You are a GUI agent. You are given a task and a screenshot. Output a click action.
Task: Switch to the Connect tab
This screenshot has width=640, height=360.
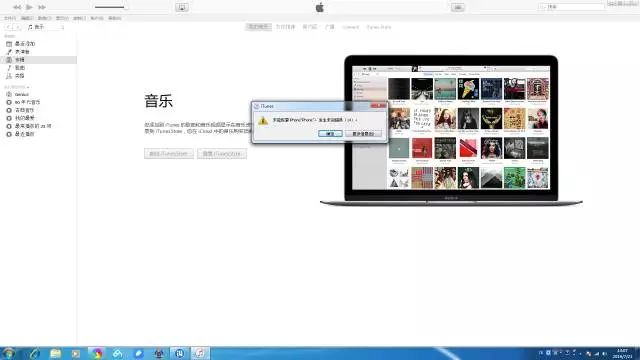click(351, 27)
